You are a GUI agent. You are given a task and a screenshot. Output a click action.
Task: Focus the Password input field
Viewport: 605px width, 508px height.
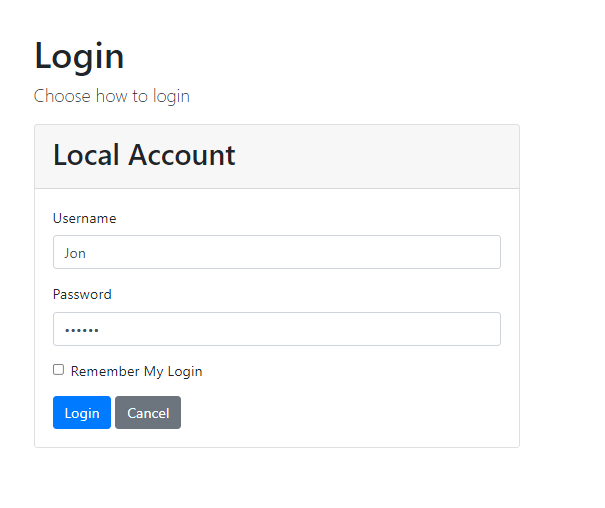point(276,329)
